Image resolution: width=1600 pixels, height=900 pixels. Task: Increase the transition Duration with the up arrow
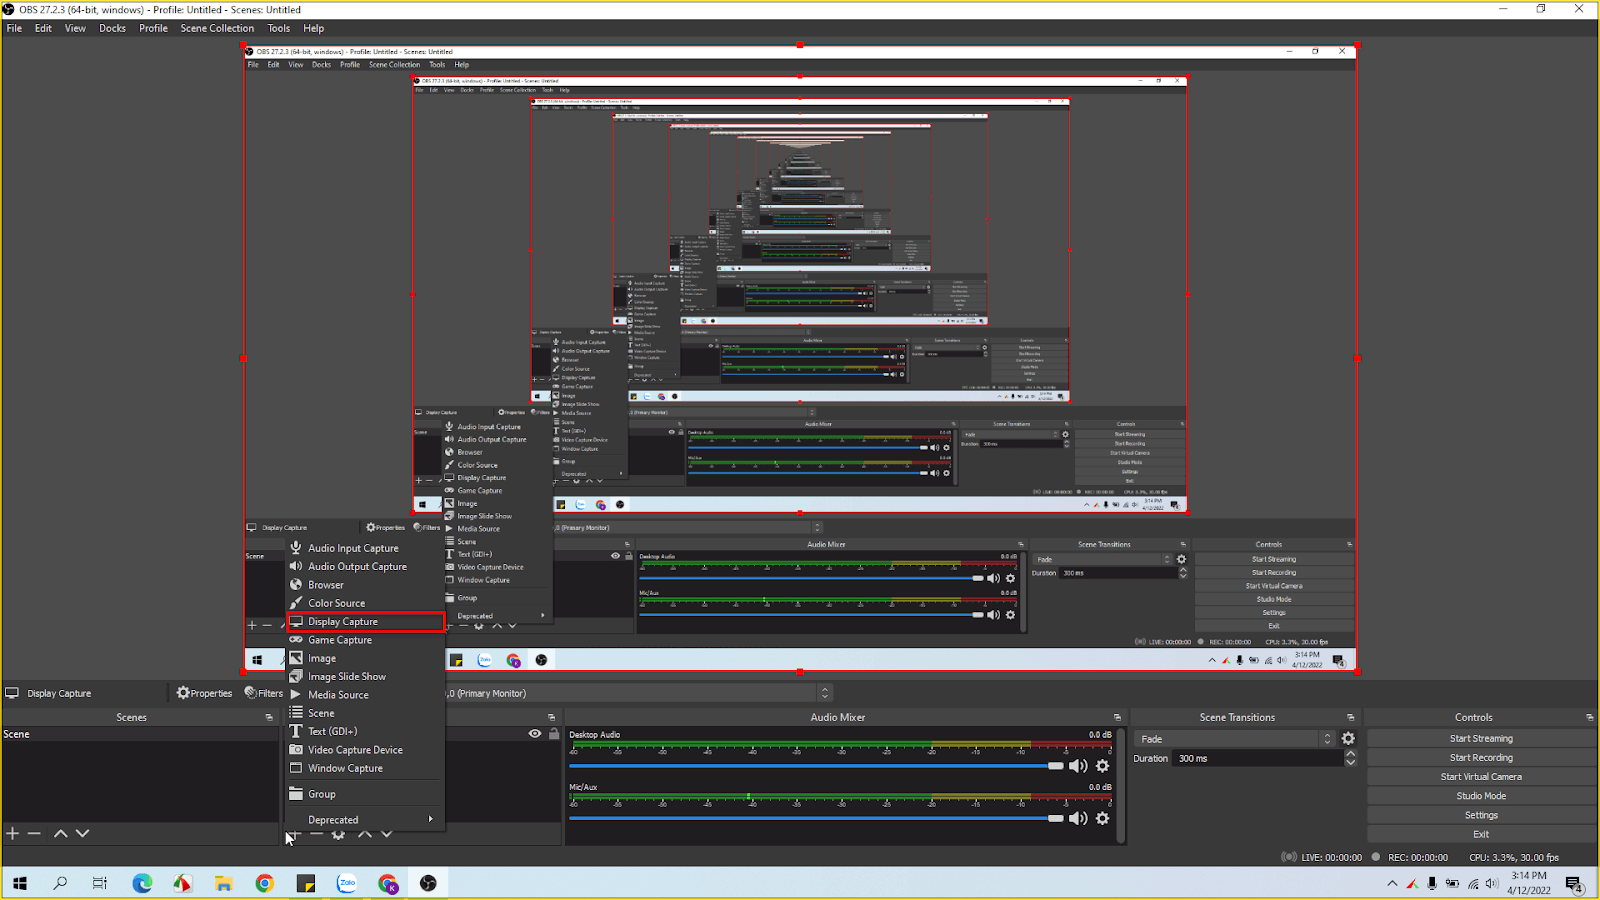1350,754
